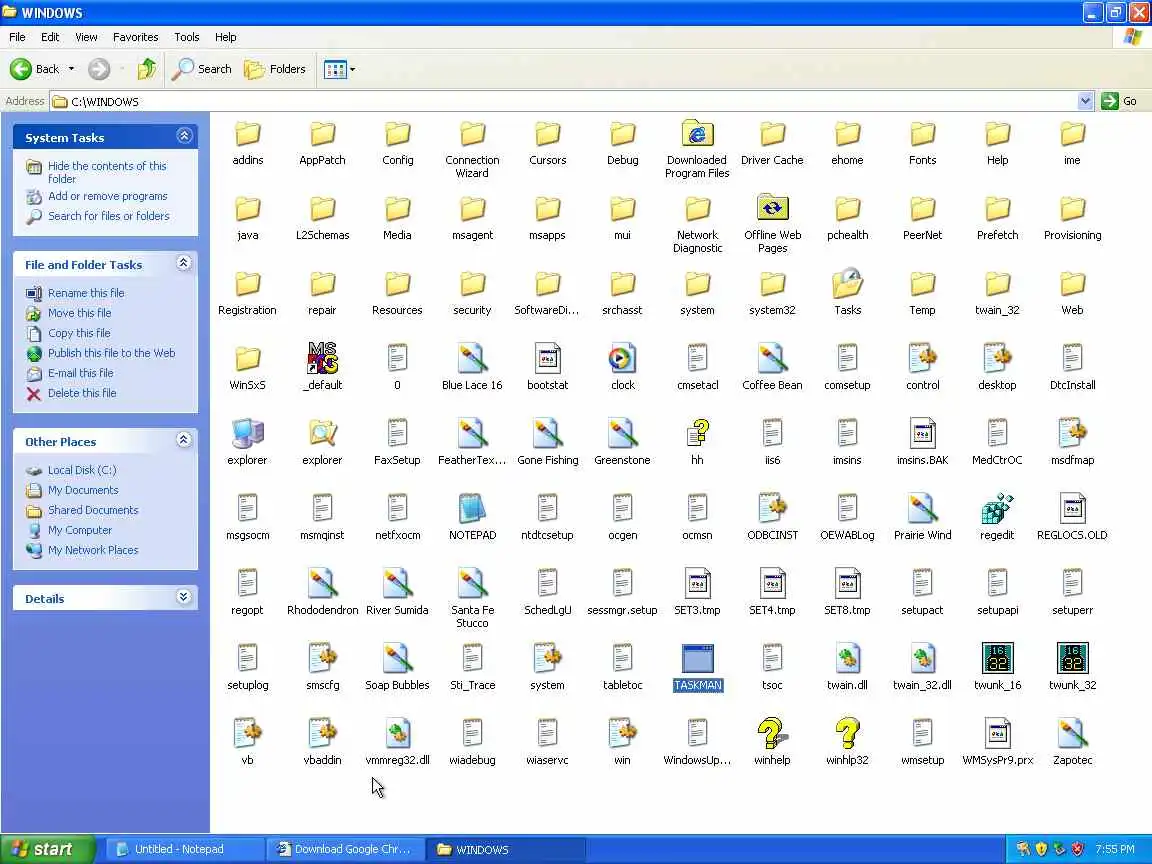Toggle the Folders pane button
The width and height of the screenshot is (1152, 864).
(275, 69)
